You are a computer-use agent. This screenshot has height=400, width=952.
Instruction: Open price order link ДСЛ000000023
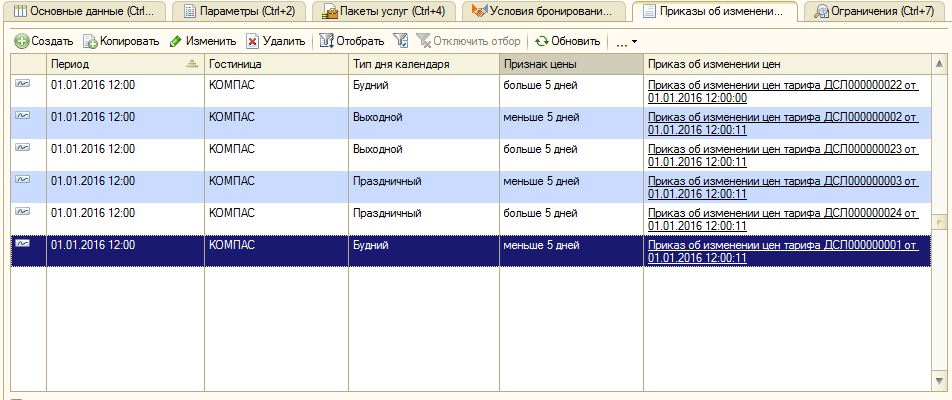[783, 155]
